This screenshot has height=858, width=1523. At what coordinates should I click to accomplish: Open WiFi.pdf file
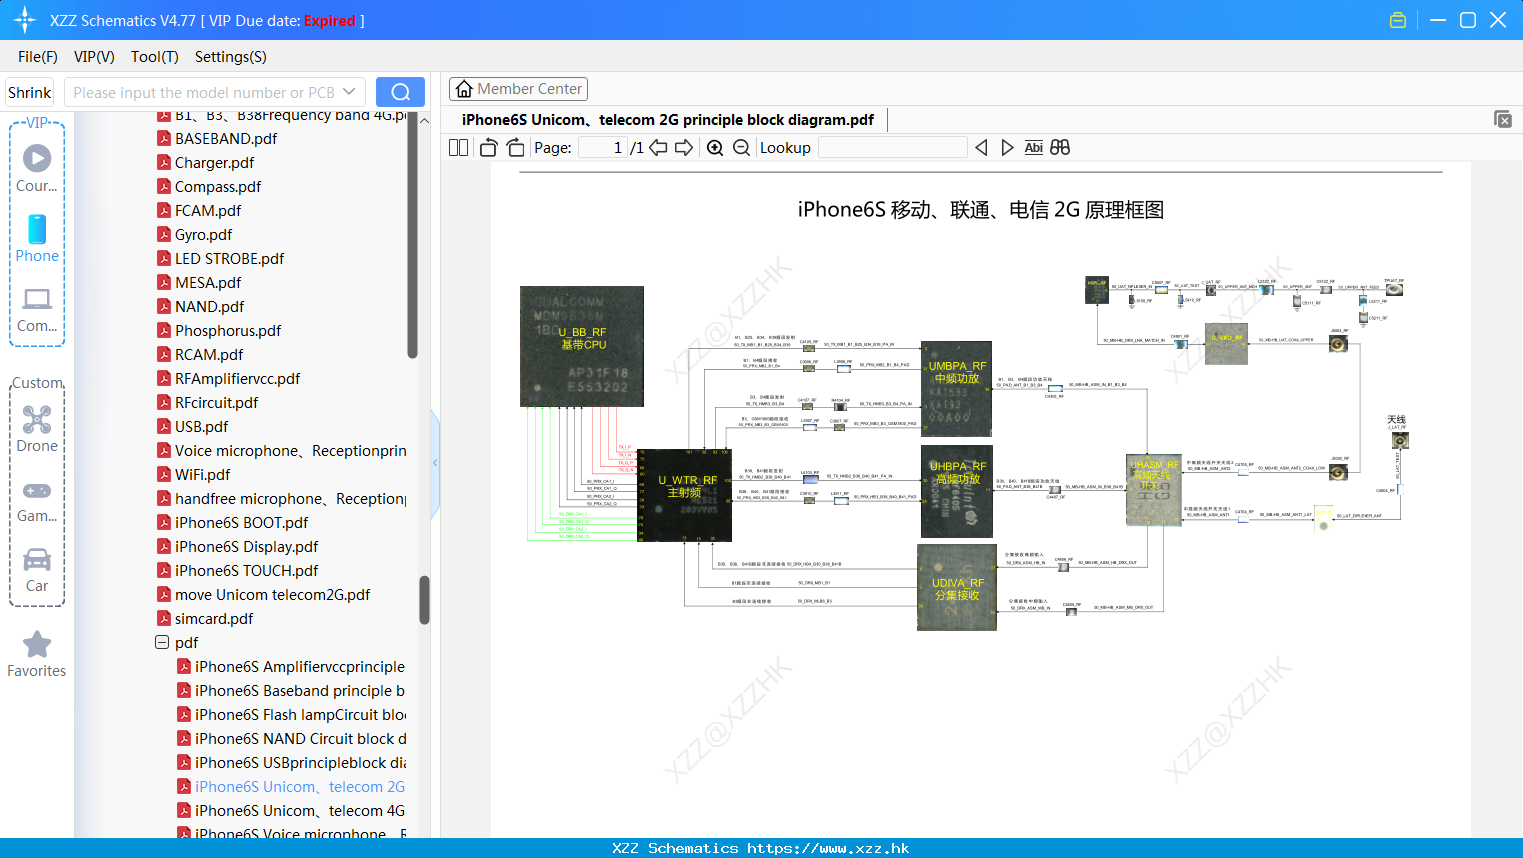point(202,475)
